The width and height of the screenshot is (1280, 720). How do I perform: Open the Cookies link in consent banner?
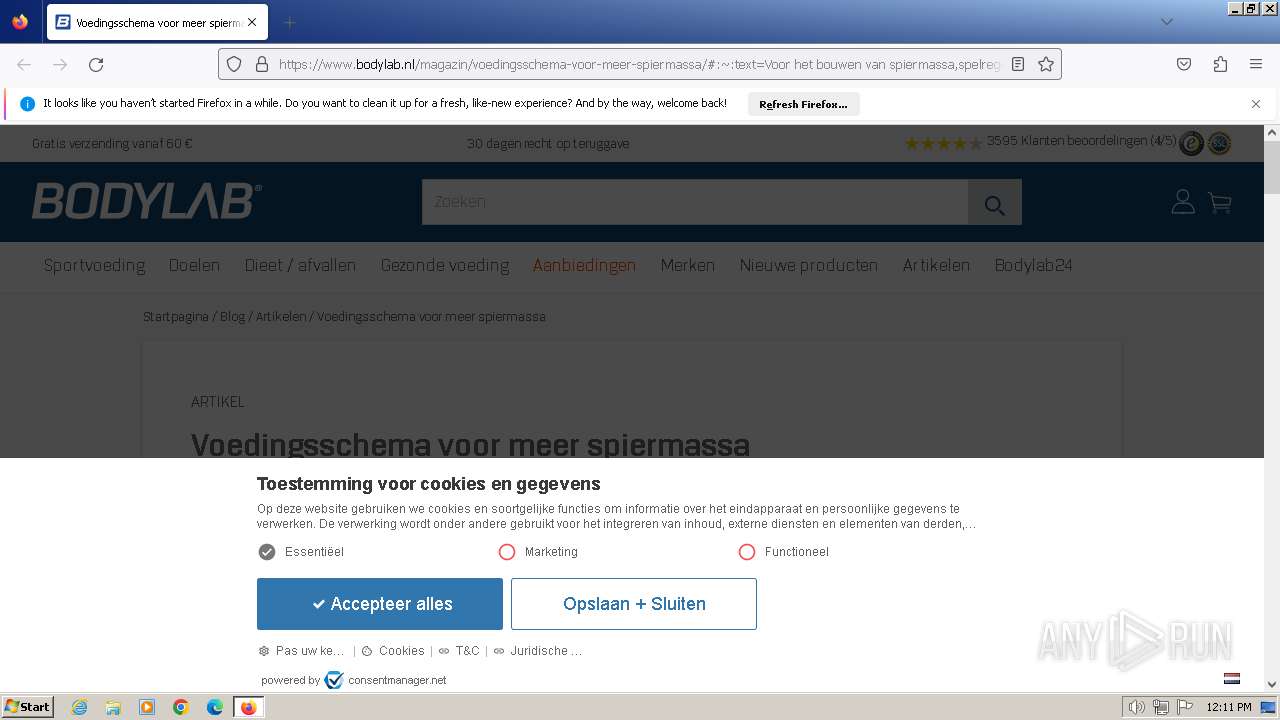point(393,651)
